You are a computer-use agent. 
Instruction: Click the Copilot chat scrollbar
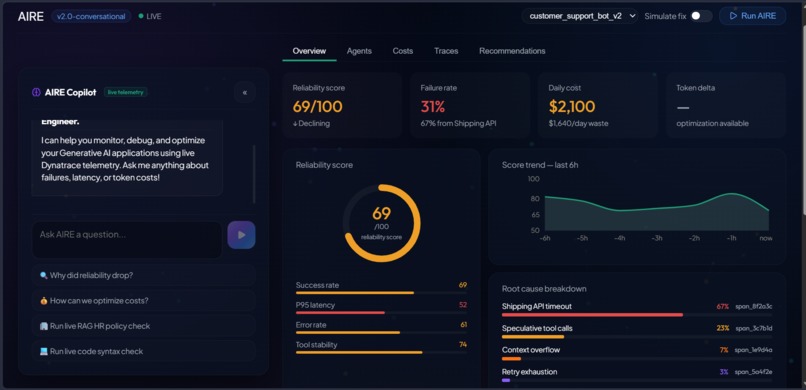click(x=253, y=174)
